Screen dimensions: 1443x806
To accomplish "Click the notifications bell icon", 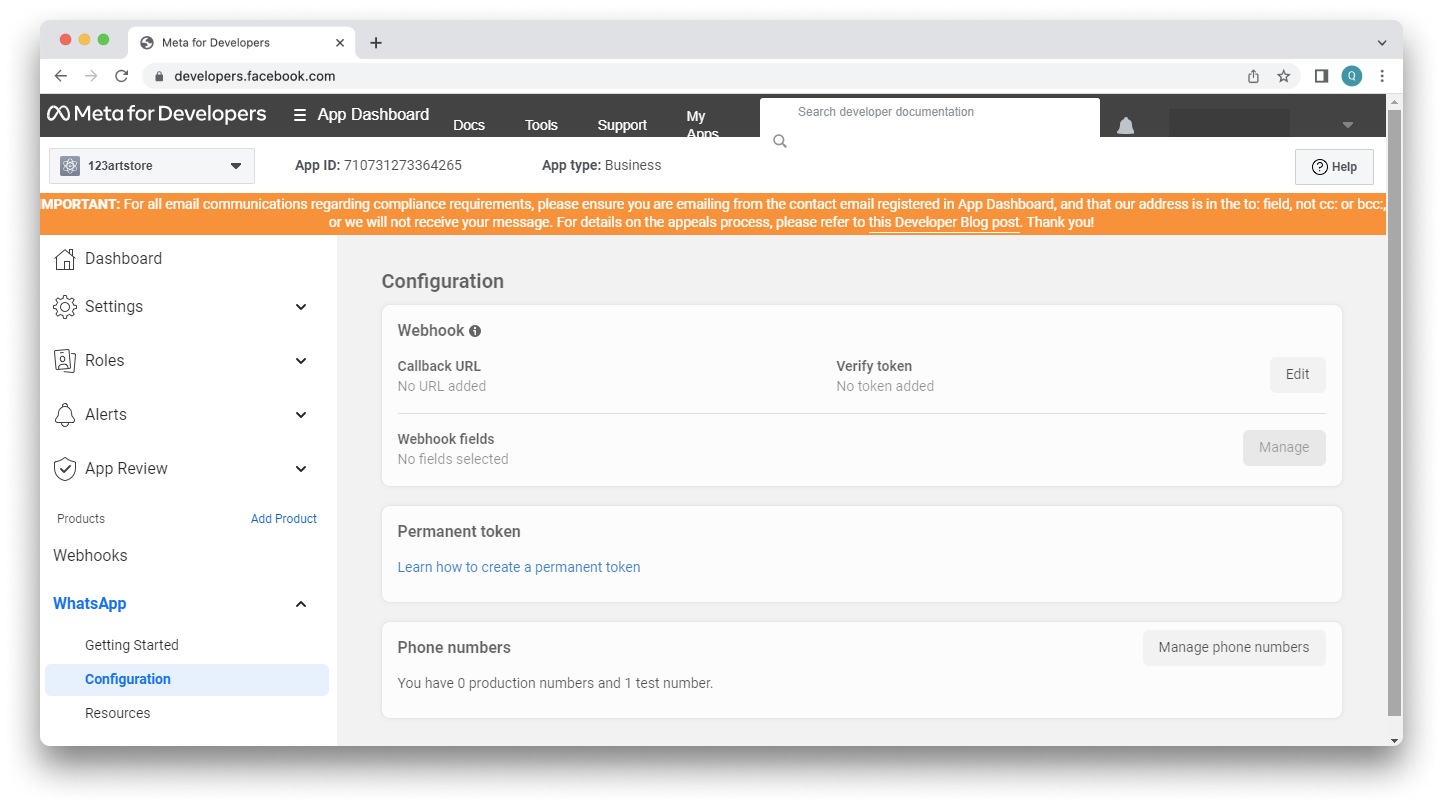I will [x=1125, y=125].
